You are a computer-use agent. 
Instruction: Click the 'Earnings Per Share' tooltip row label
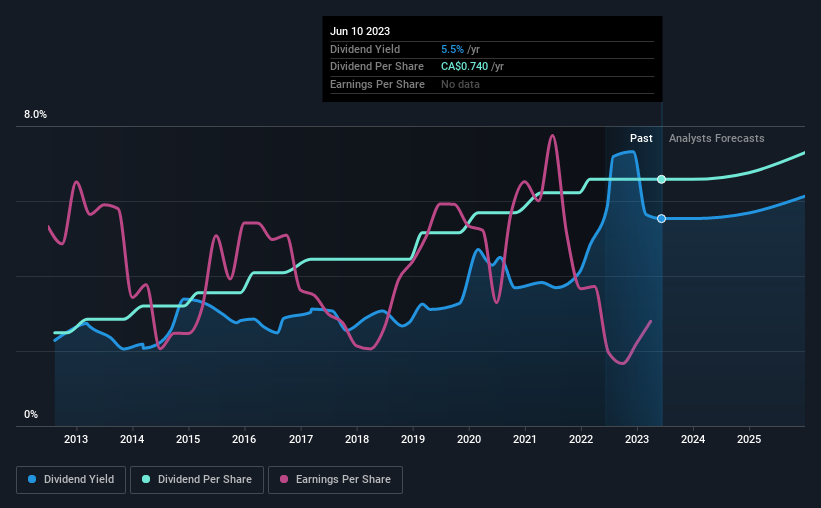tap(377, 84)
